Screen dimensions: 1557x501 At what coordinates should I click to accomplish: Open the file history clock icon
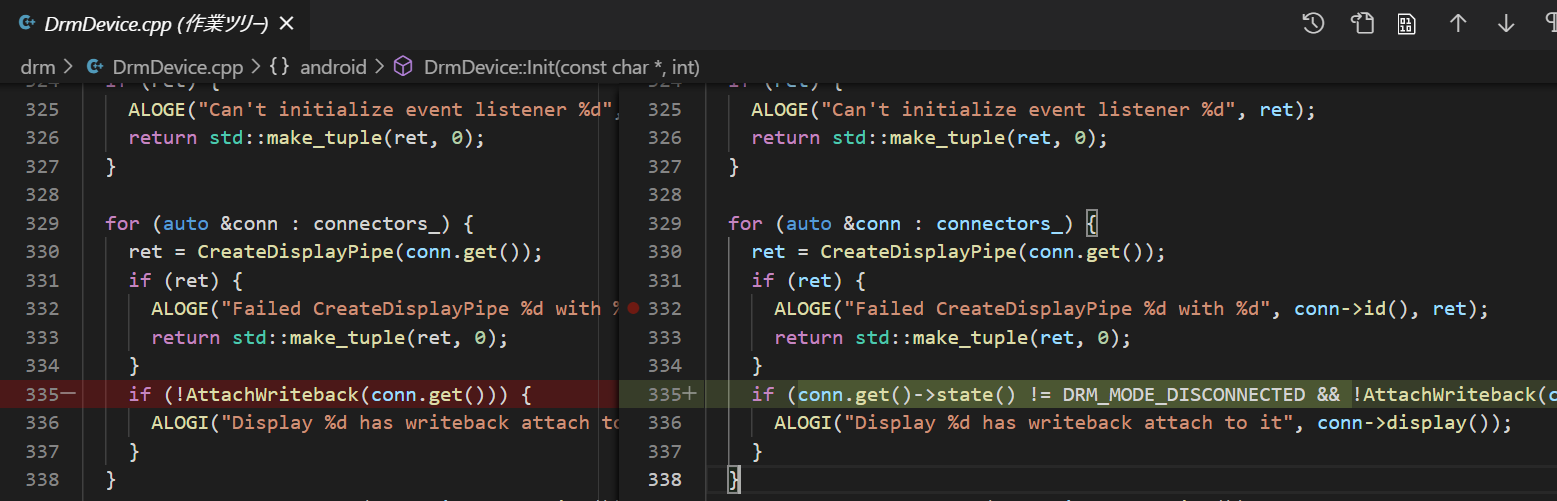[x=1313, y=23]
